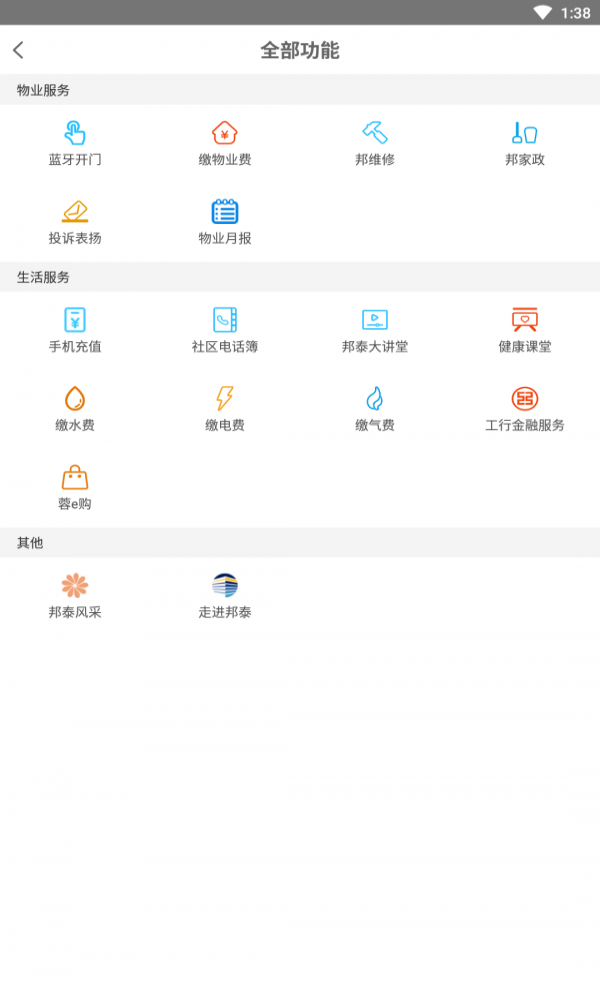Open 健康课堂 health class icon
The height and width of the screenshot is (1000, 600).
click(525, 320)
